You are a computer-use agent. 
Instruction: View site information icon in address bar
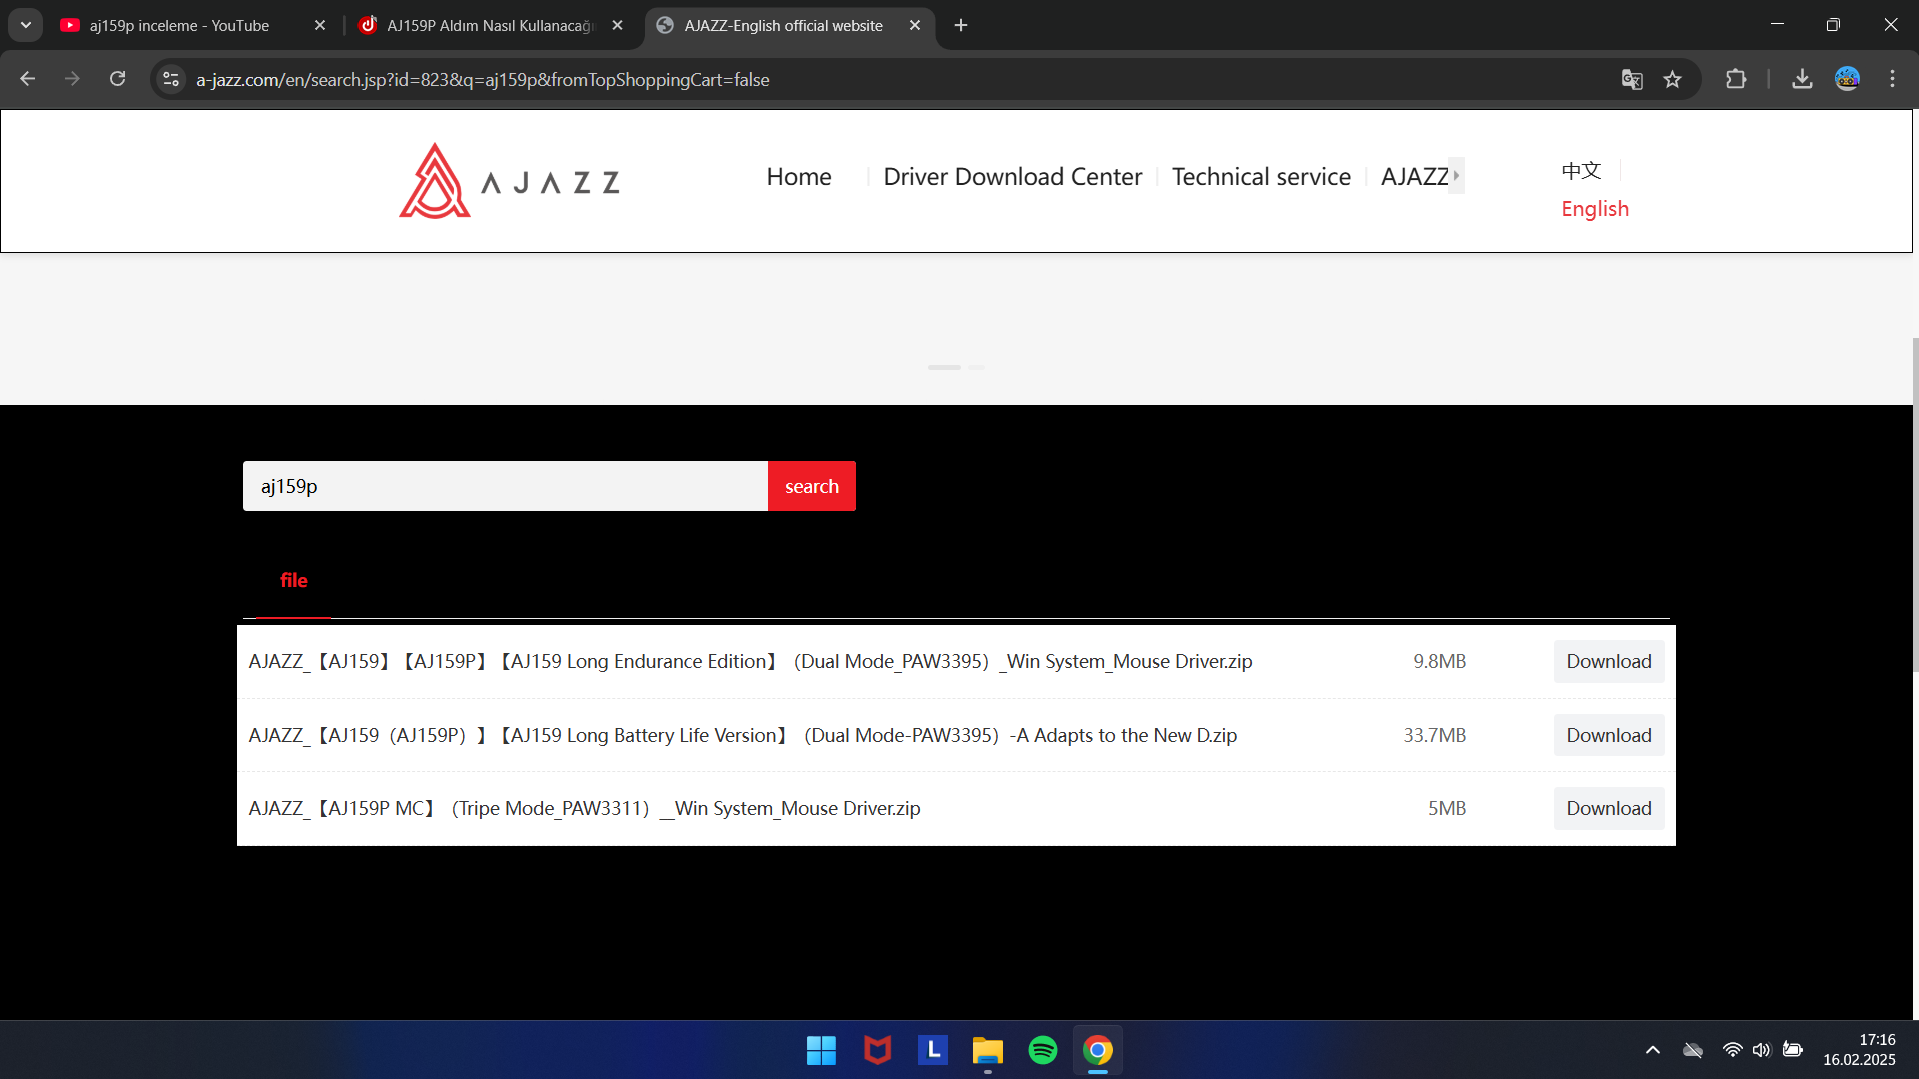pyautogui.click(x=171, y=79)
